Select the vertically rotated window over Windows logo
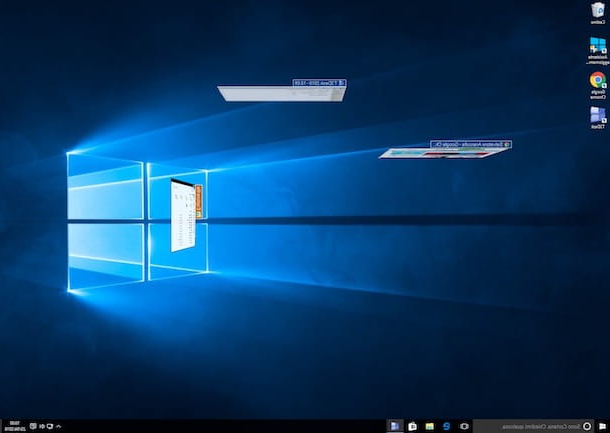 (x=183, y=216)
